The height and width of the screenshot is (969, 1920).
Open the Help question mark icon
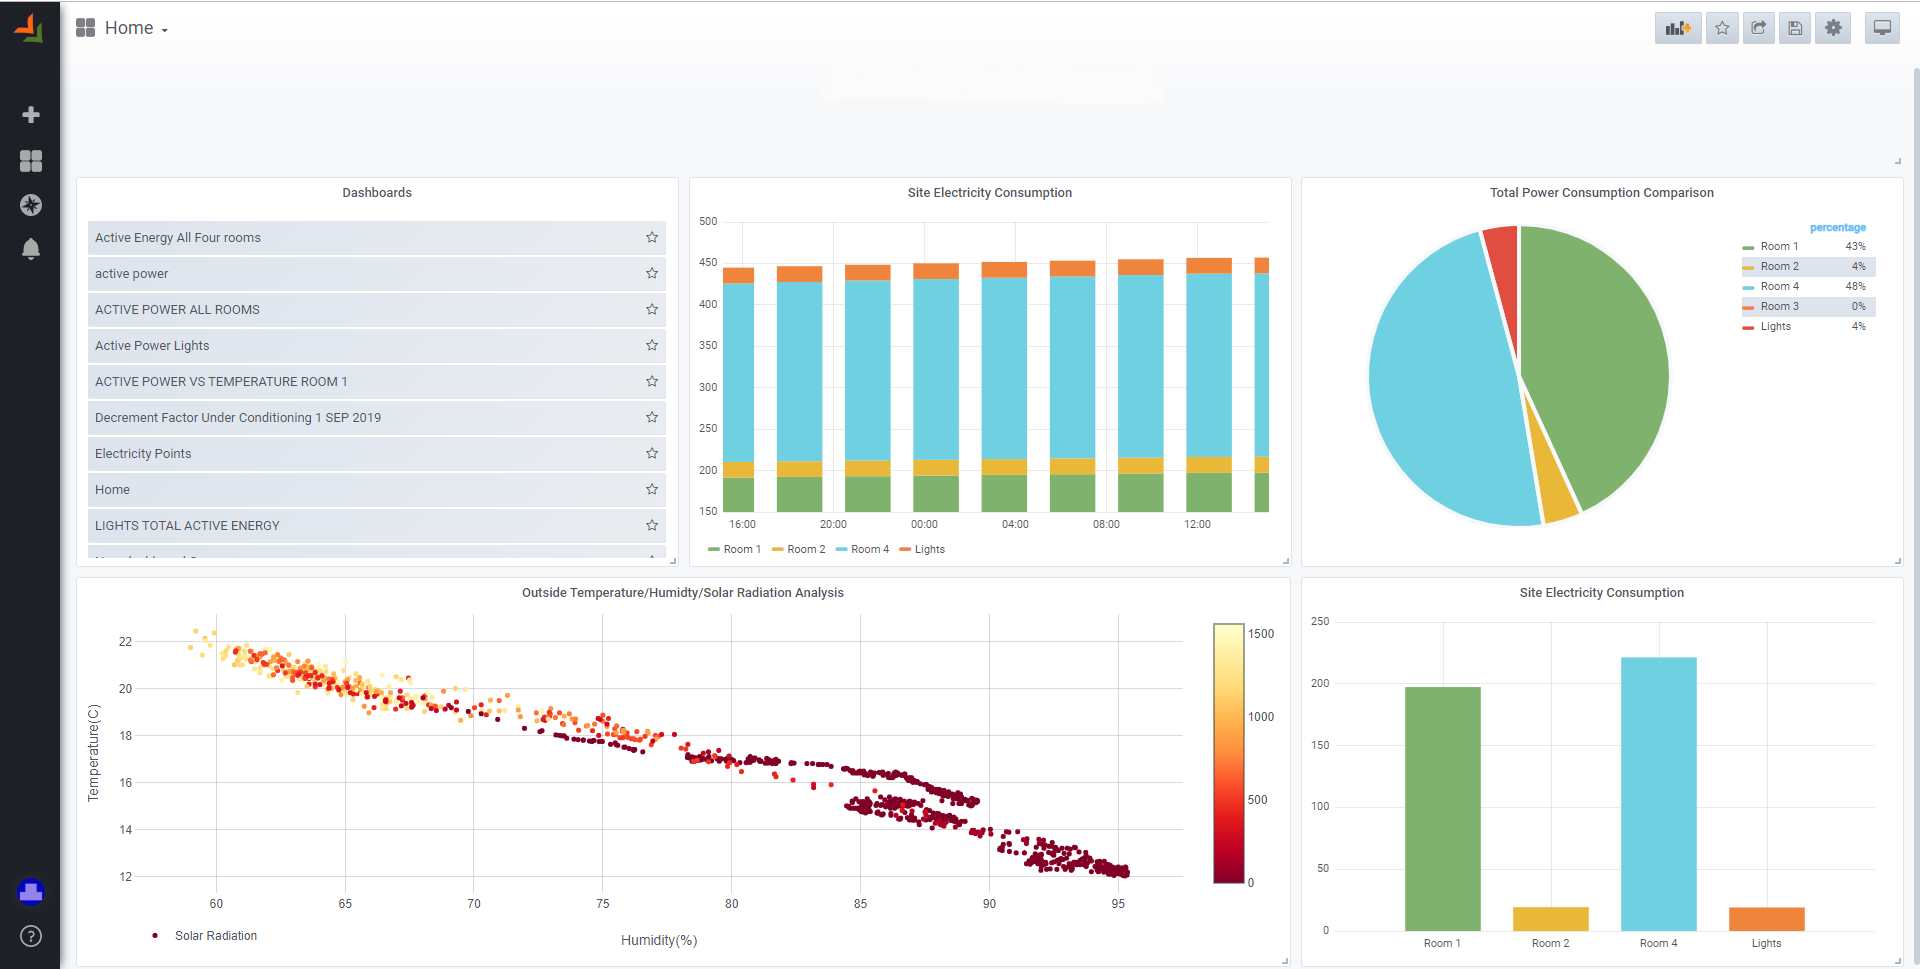pyautogui.click(x=31, y=936)
